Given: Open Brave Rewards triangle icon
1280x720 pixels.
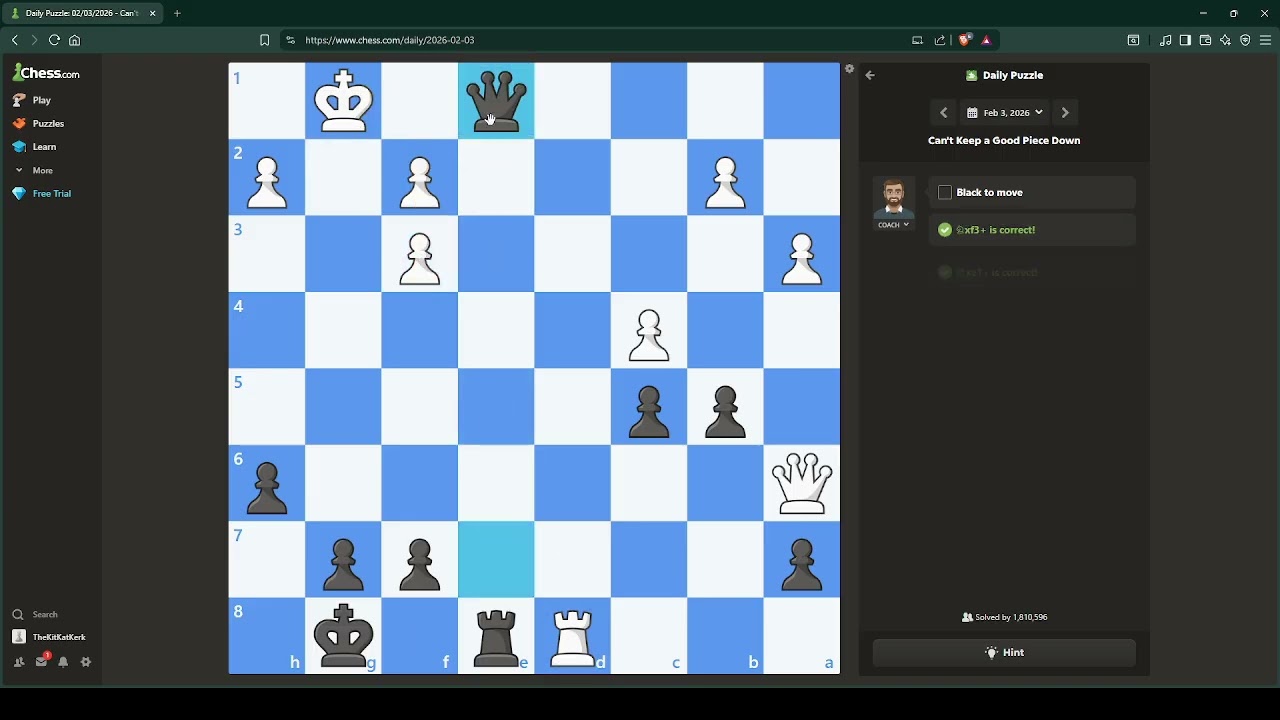Looking at the screenshot, I should click(986, 40).
